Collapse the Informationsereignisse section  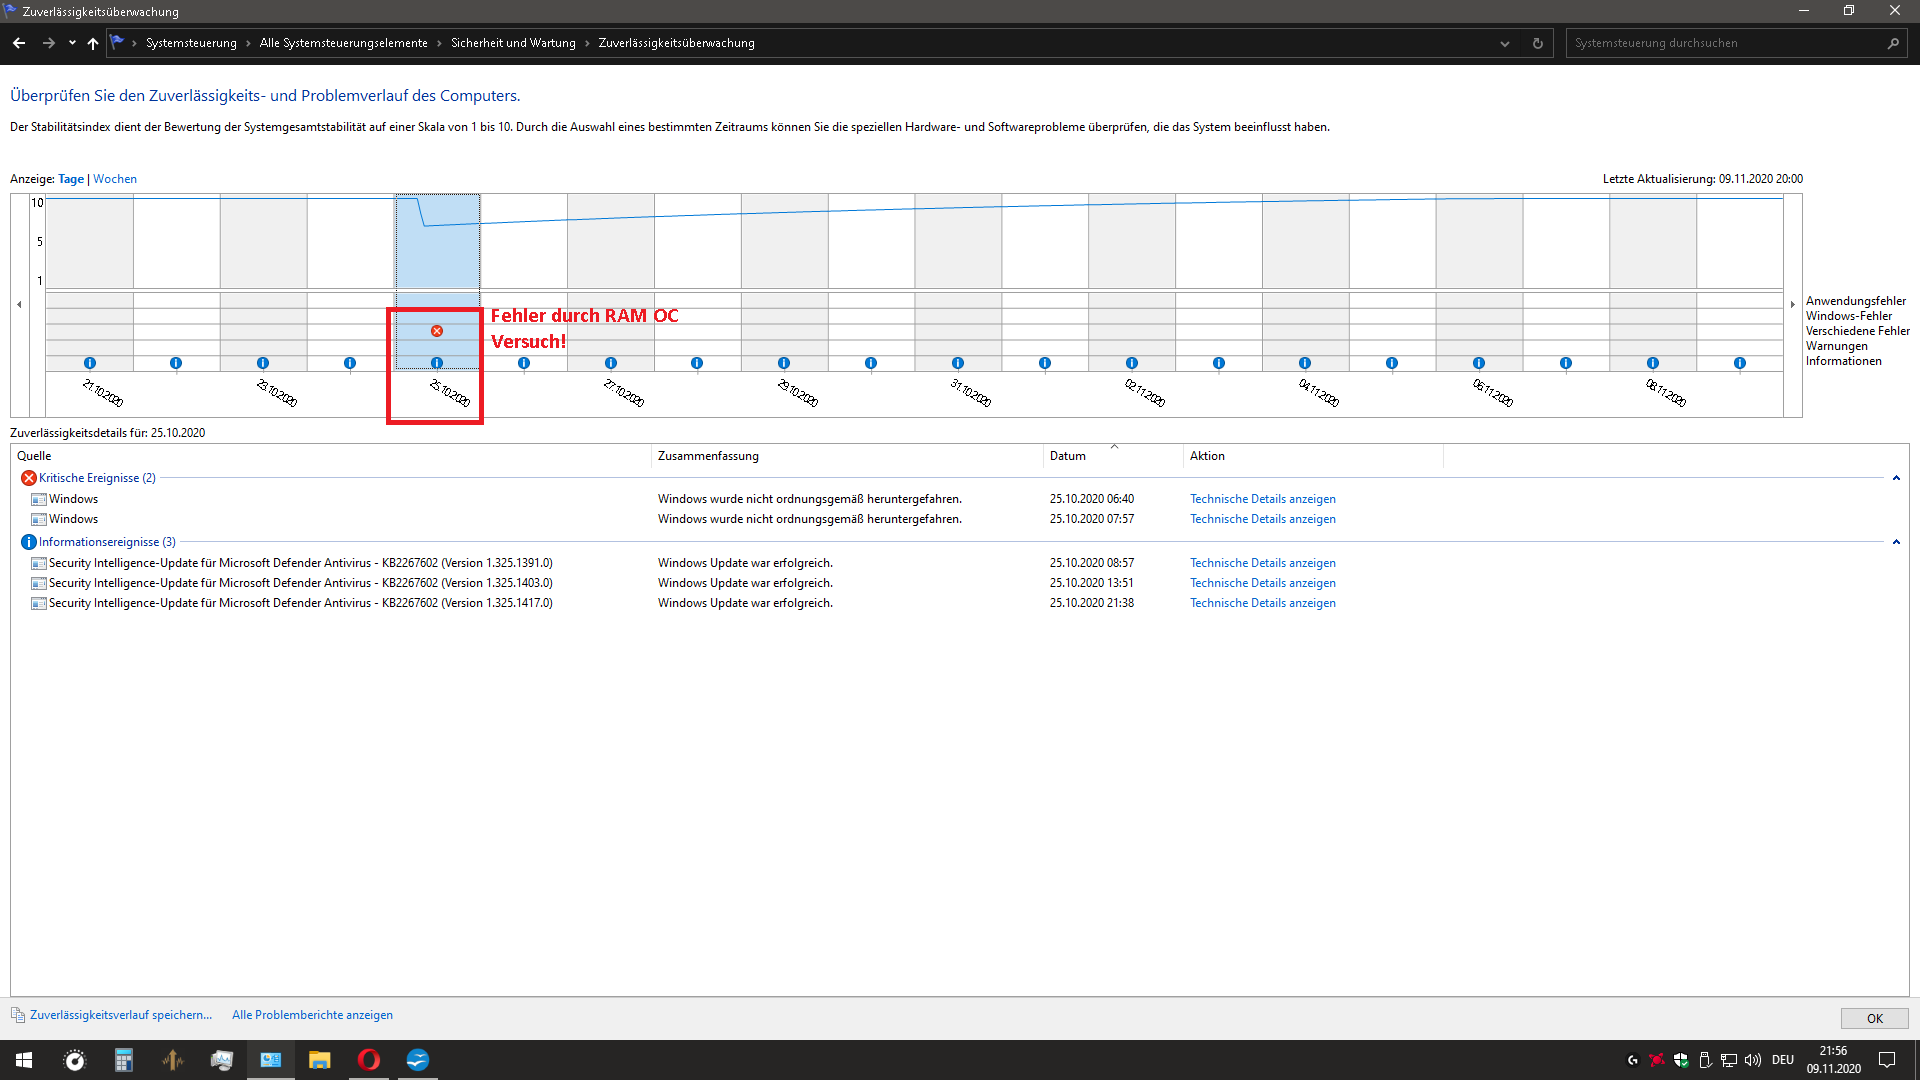tap(1896, 542)
